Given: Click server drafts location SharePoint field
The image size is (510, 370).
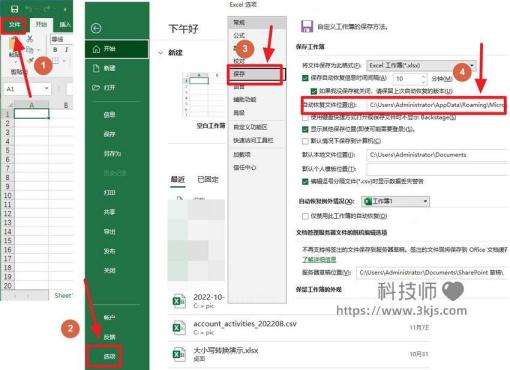Looking at the screenshot, I should pyautogui.click(x=432, y=272).
